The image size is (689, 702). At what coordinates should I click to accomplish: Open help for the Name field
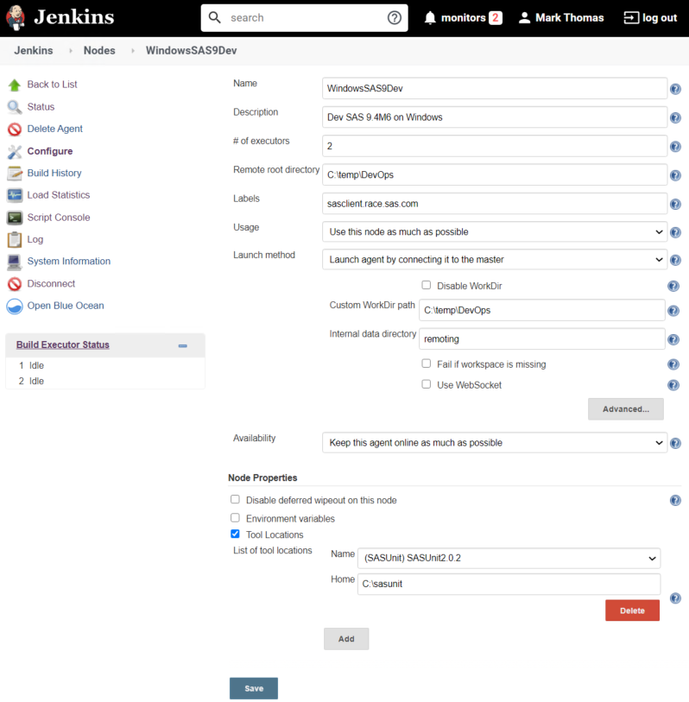[675, 89]
